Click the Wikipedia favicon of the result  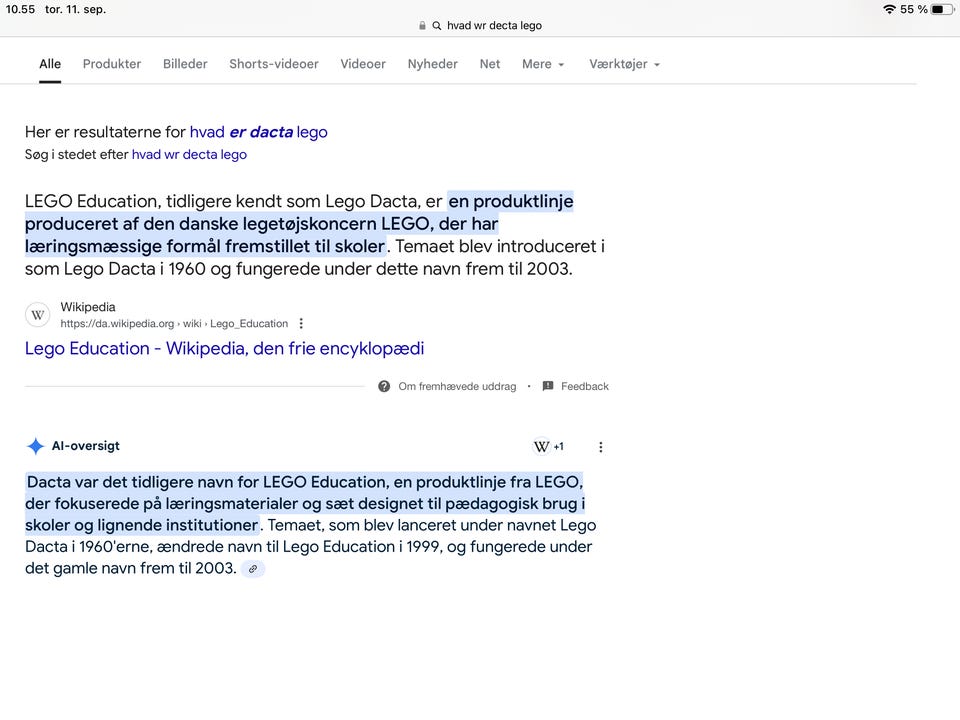[38, 315]
